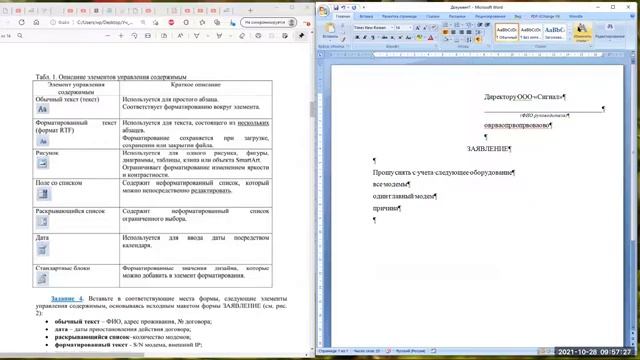
Task: Click the ЗАЯВЛЕНИЕ heading in Word document
Action: tap(488, 149)
